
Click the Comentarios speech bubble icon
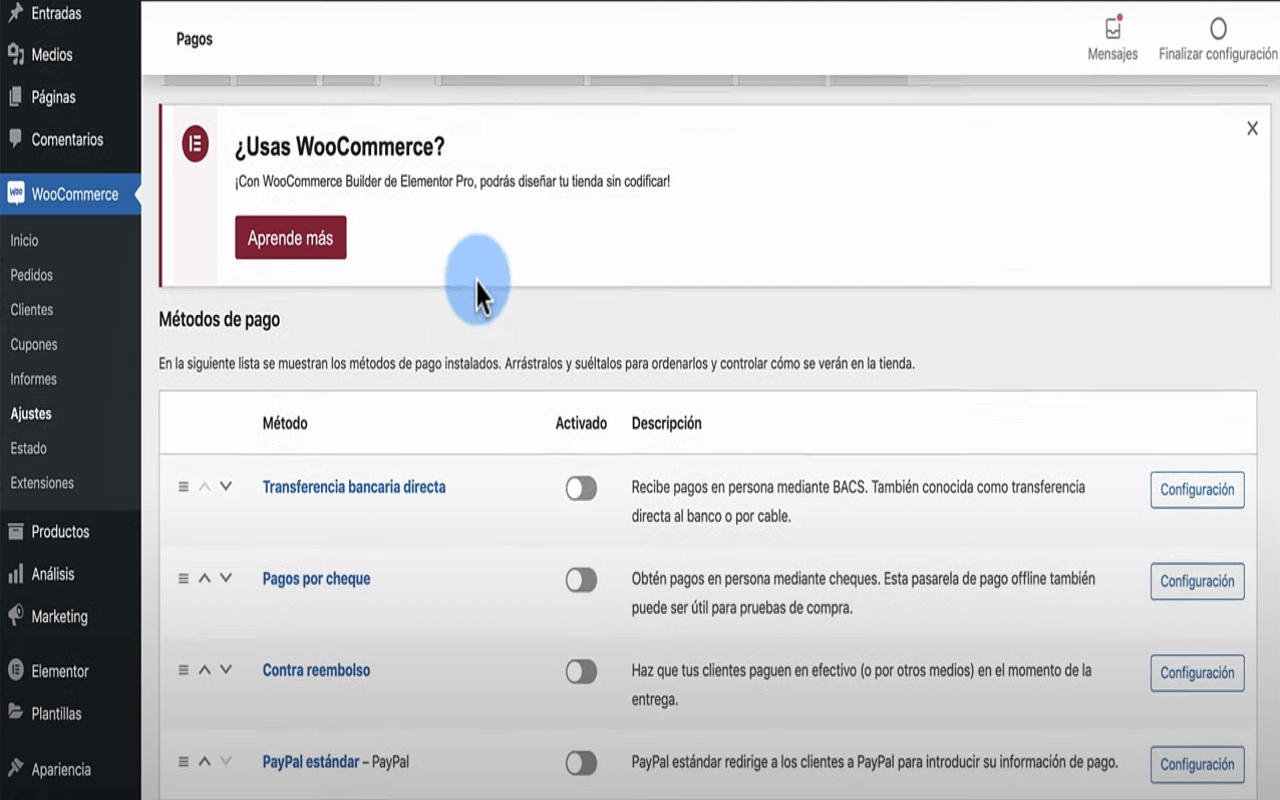[17, 139]
